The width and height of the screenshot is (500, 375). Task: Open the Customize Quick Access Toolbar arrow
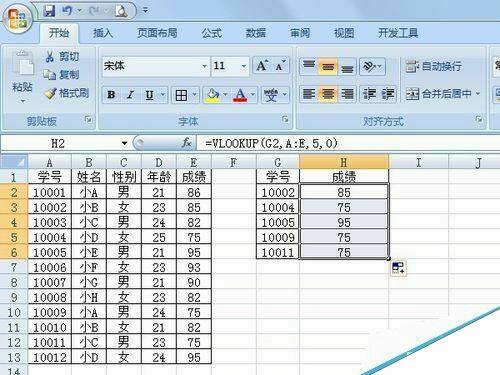(x=145, y=11)
